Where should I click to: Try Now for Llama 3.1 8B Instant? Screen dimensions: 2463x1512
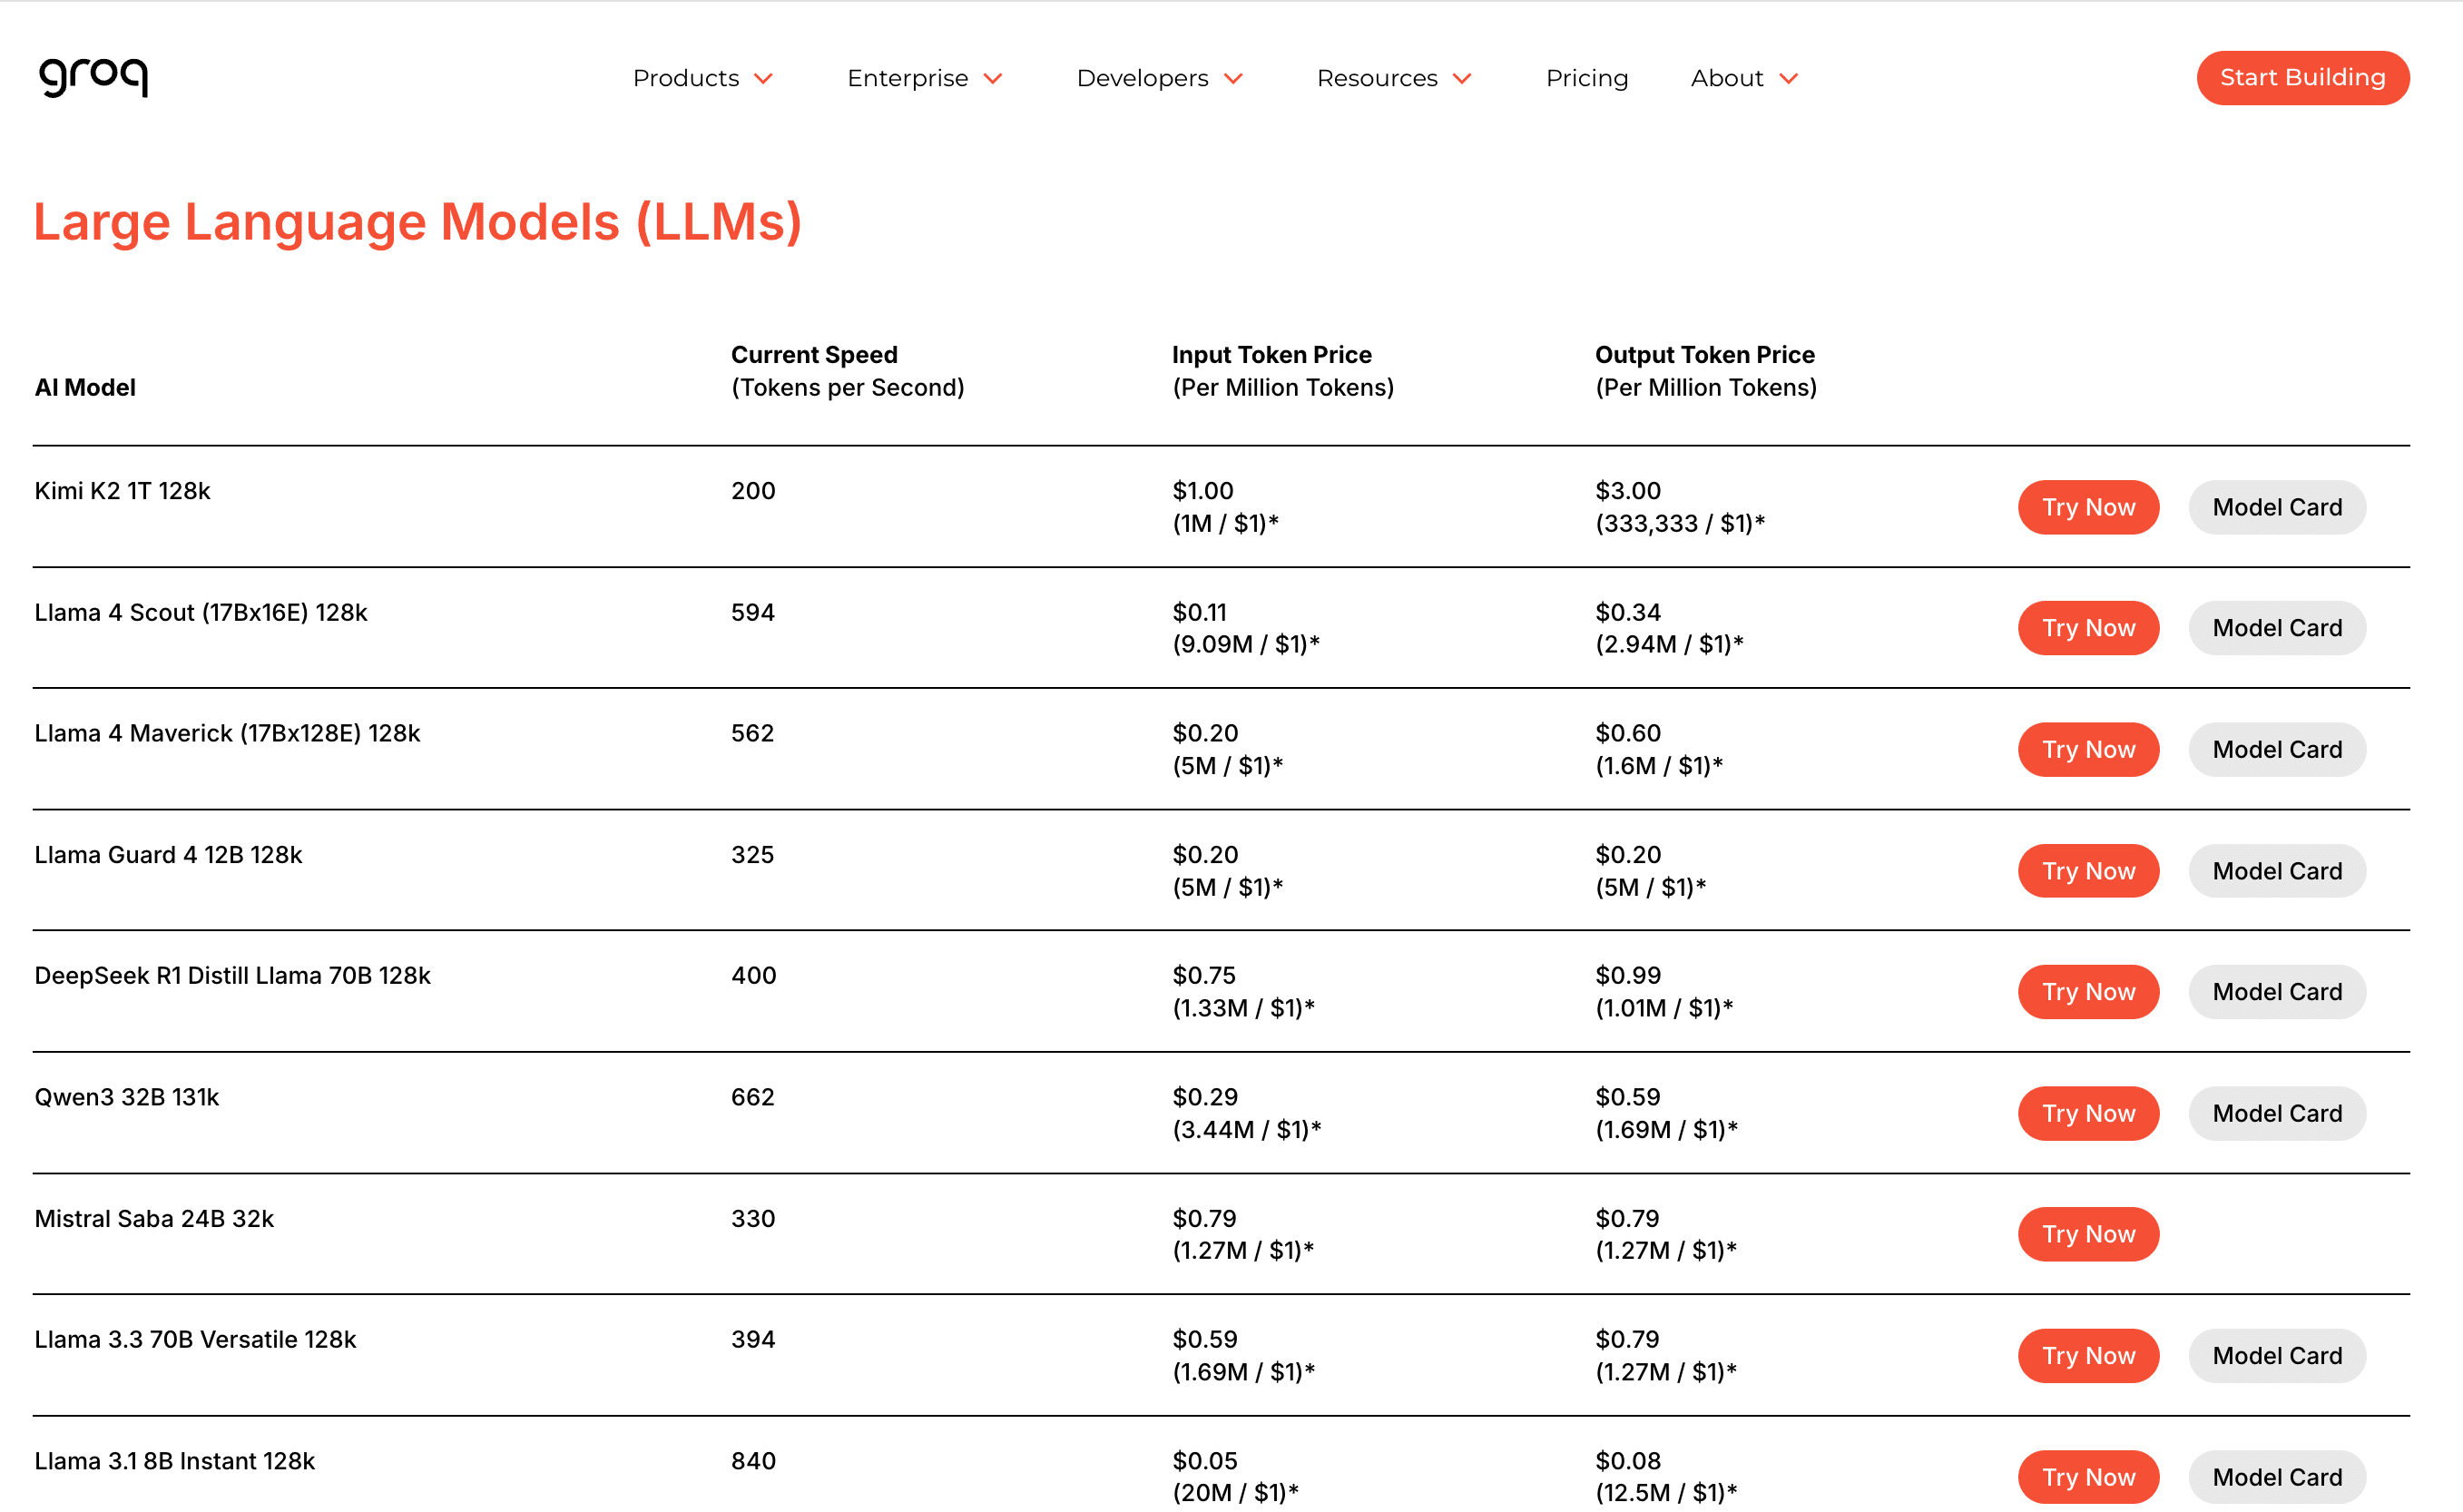pos(2088,1477)
